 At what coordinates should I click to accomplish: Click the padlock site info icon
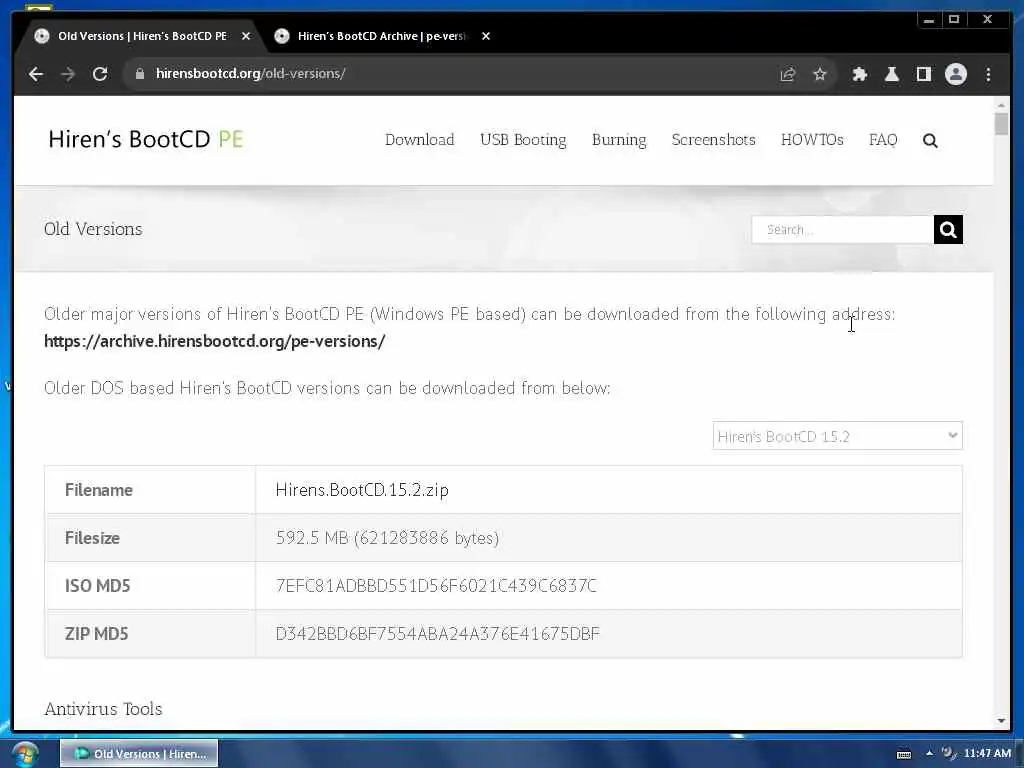[x=139, y=74]
